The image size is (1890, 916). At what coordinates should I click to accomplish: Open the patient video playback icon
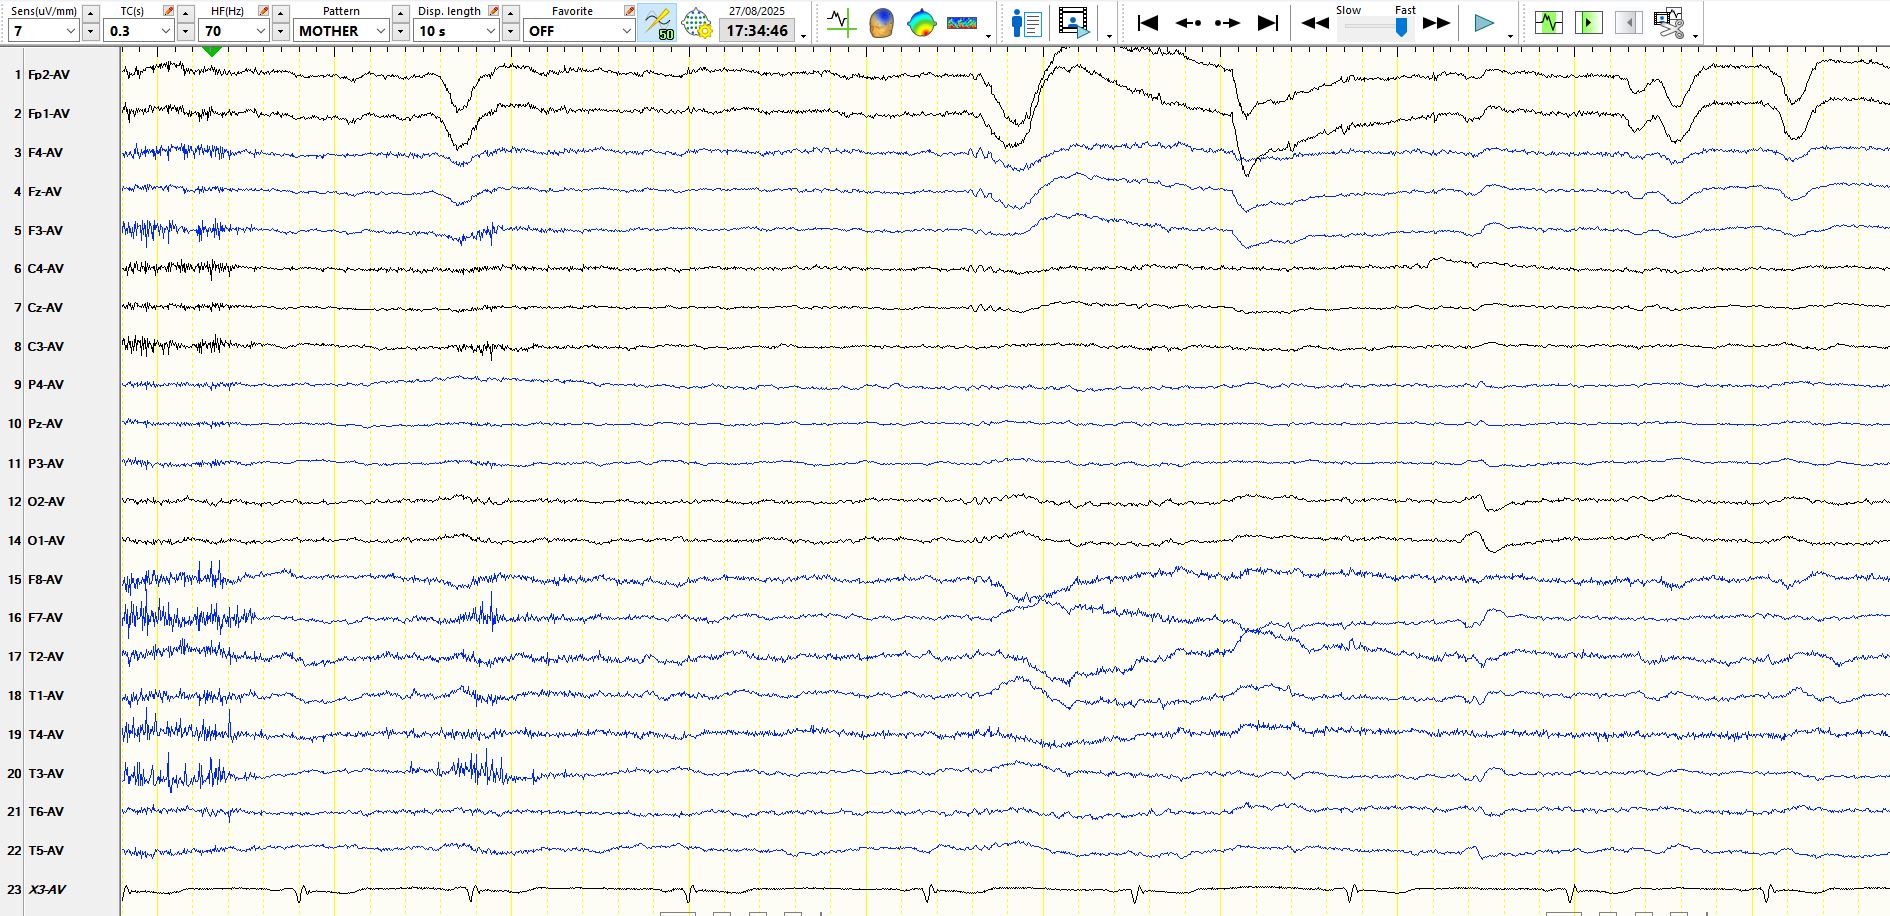pyautogui.click(x=1073, y=23)
